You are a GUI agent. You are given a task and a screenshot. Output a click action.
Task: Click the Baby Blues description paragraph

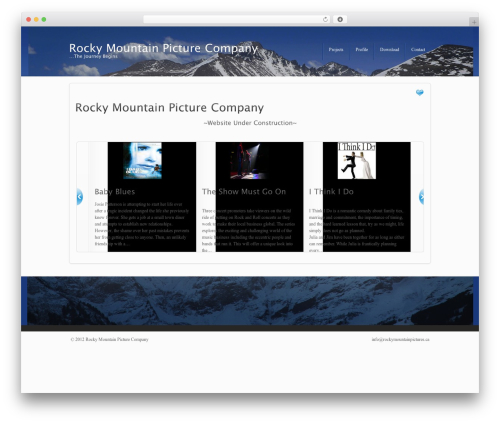(142, 224)
